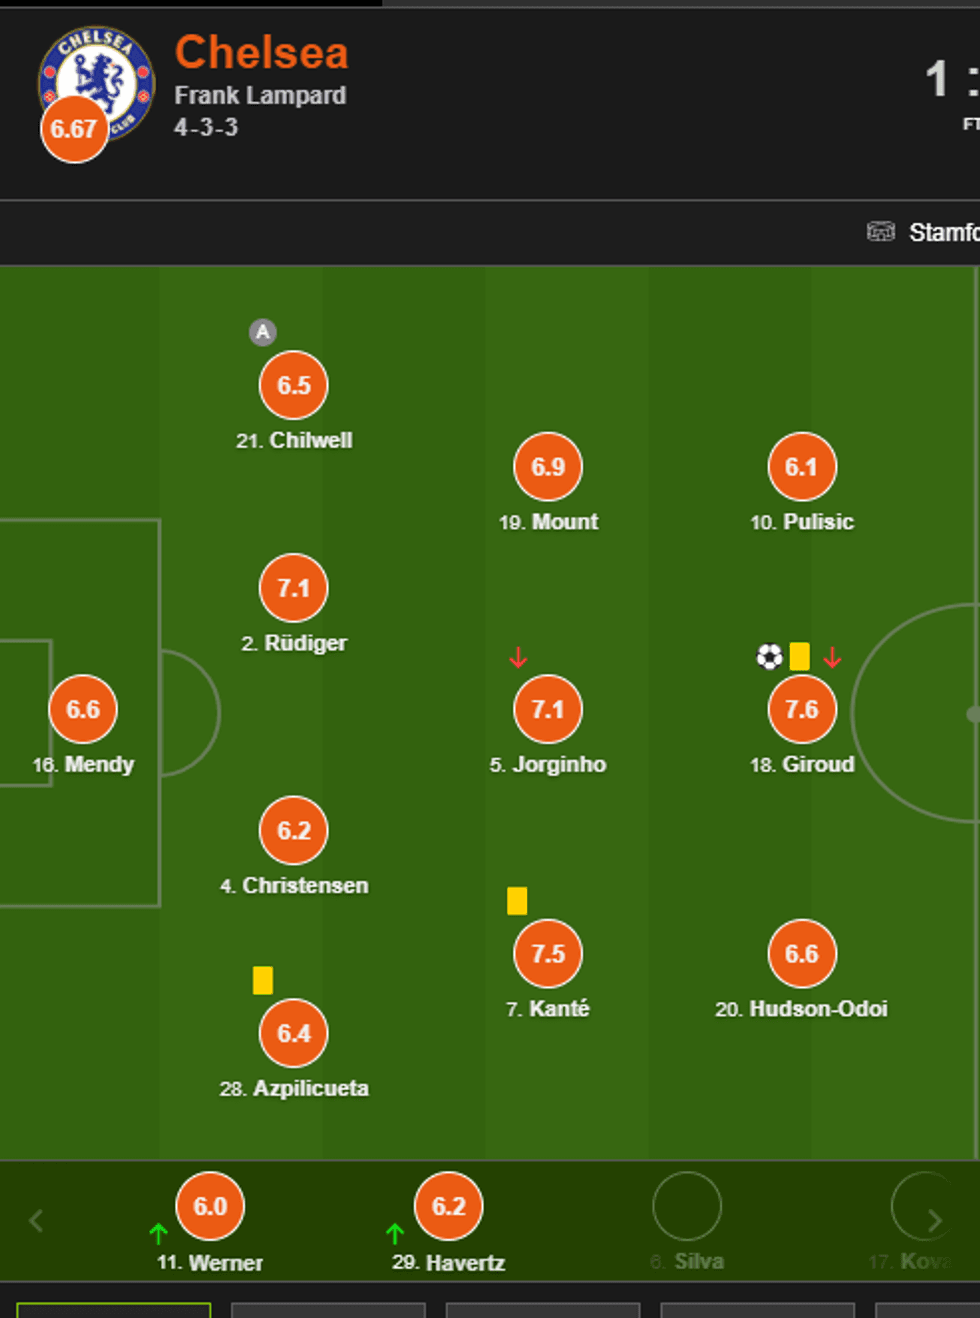
Task: Select Mount's 6.9 rating circle
Action: 548,467
